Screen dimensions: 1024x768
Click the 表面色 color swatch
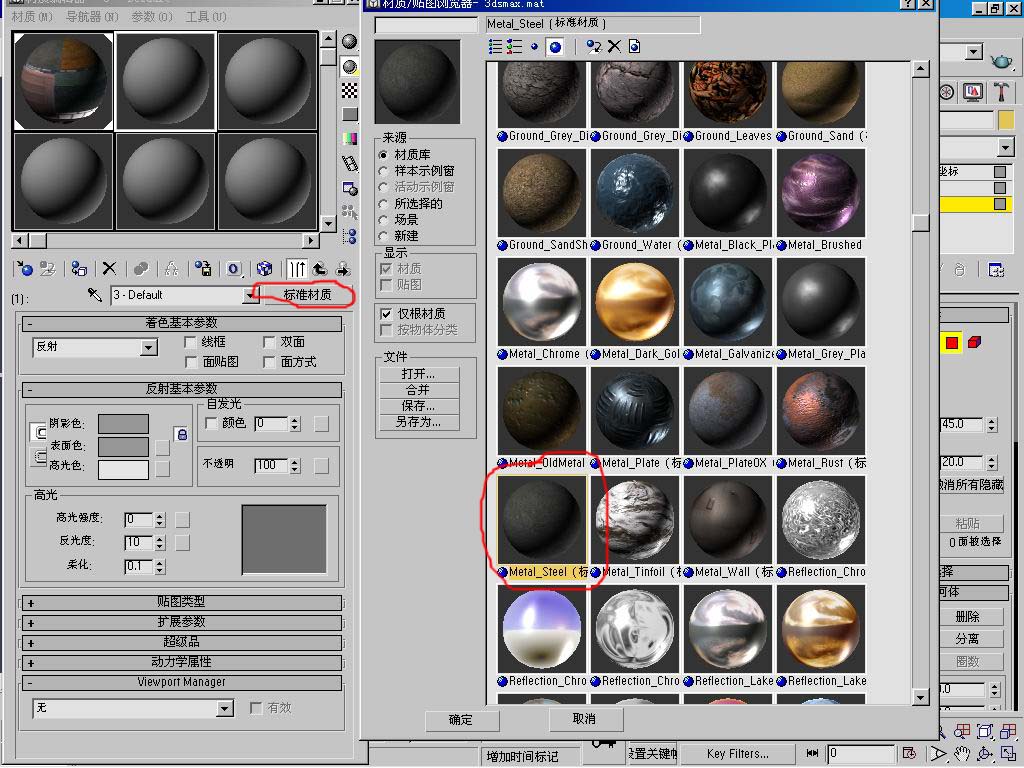(123, 447)
